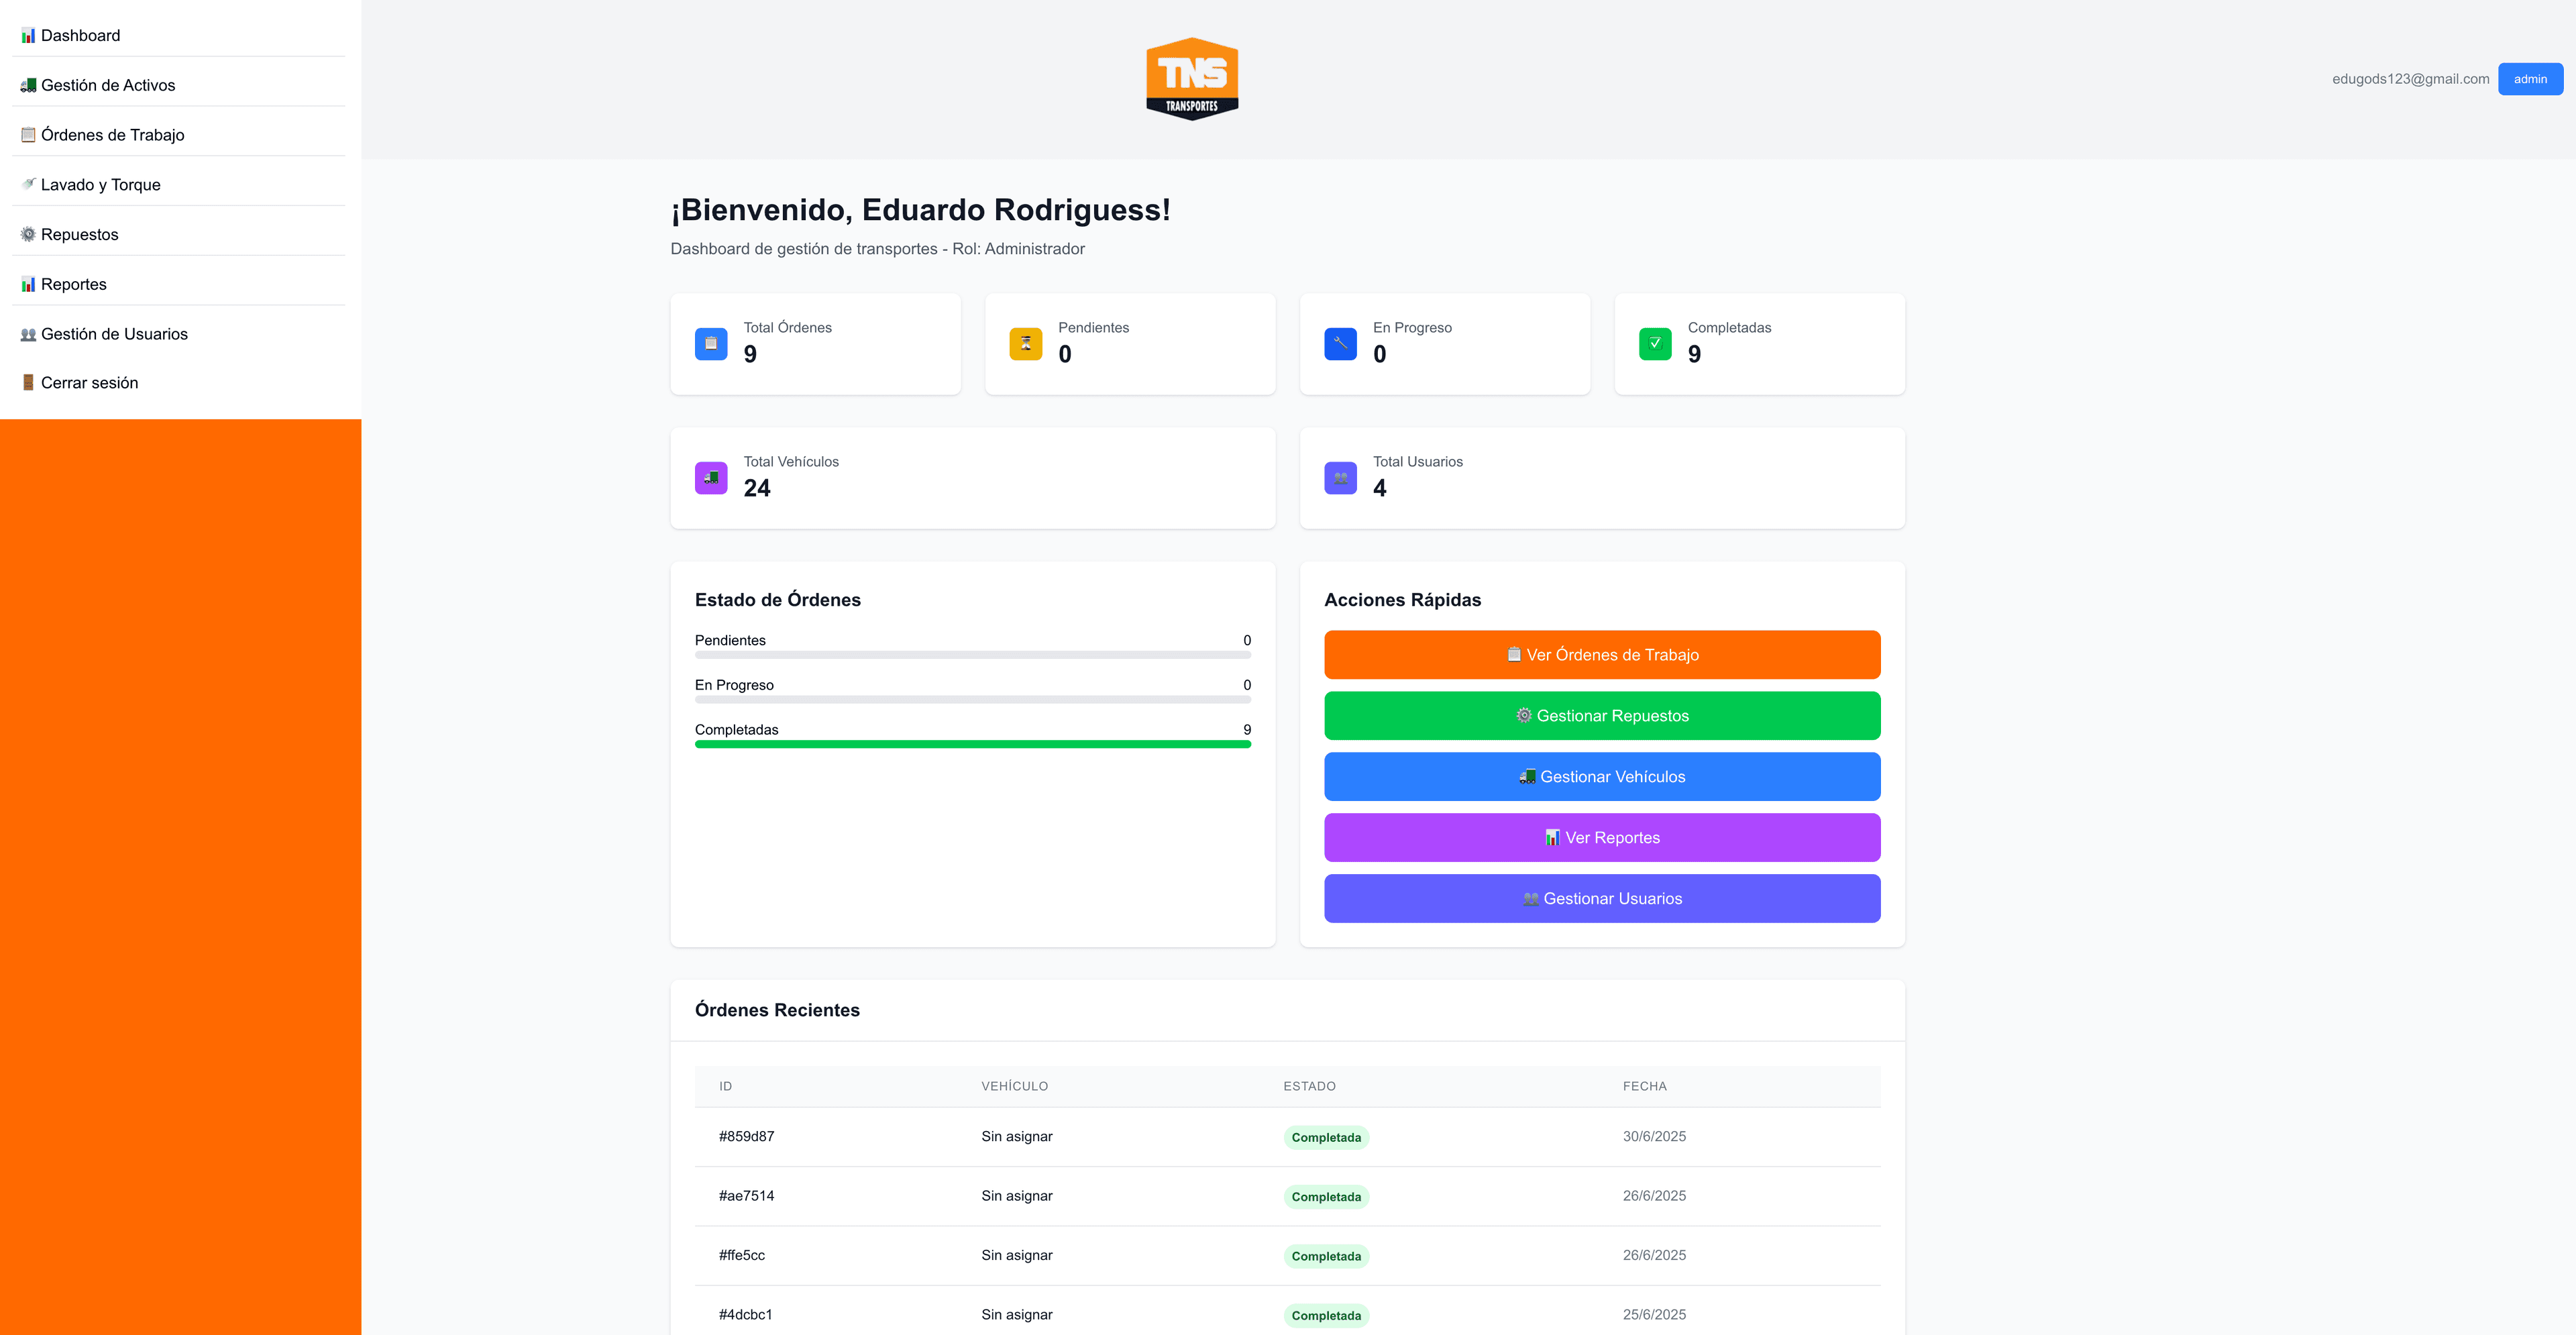Open Reportes from the sidebar
The height and width of the screenshot is (1335, 2576).
click(73, 284)
